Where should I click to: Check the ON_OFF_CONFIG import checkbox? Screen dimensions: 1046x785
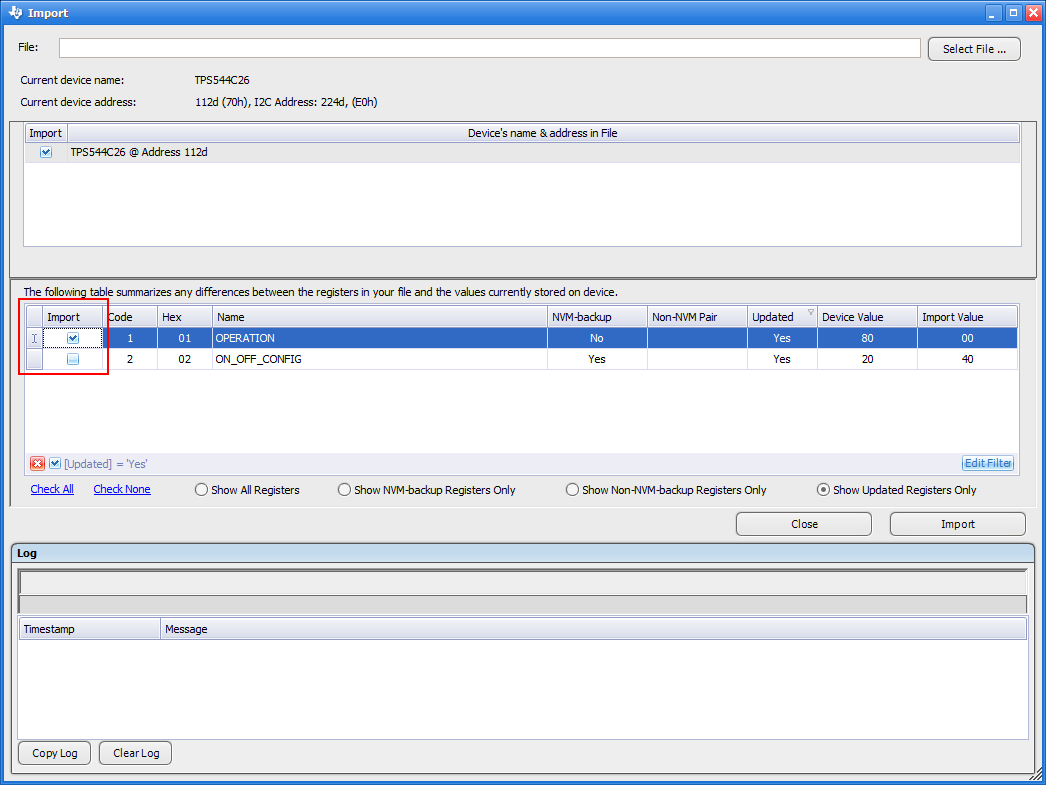73,359
